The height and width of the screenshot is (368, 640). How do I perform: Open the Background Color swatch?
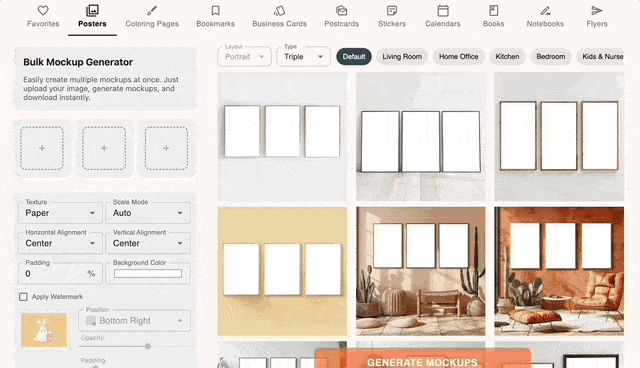[x=148, y=273]
